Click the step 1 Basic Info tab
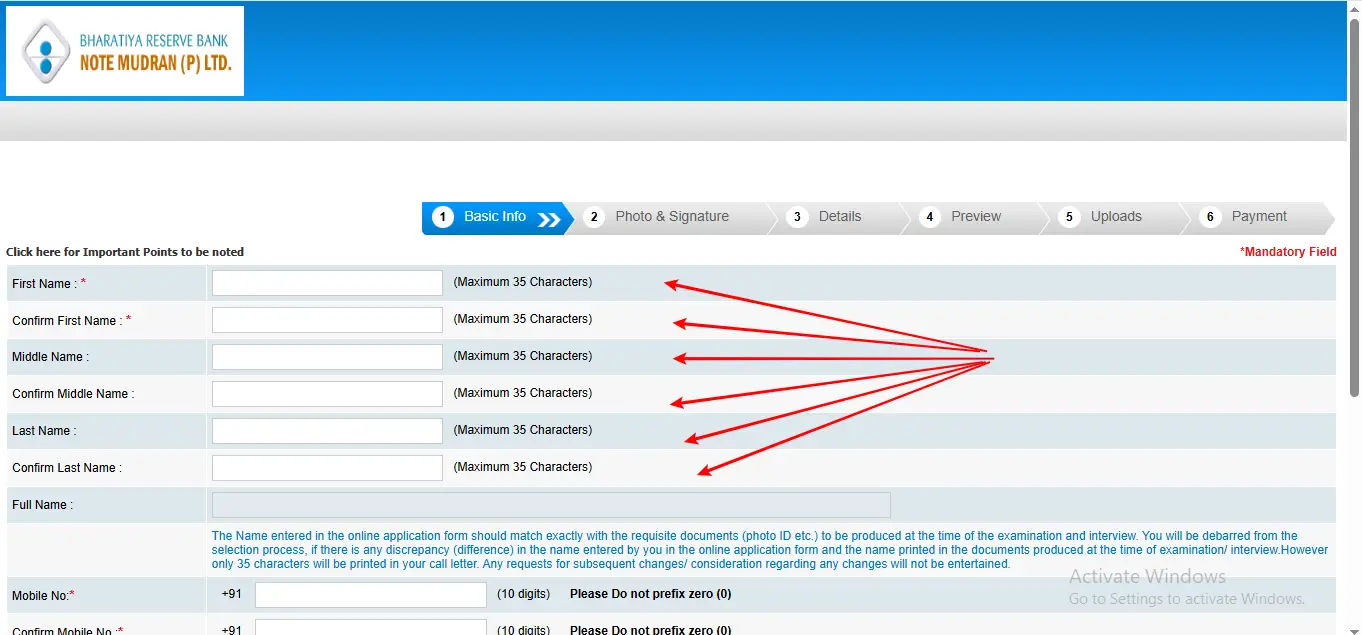This screenshot has width=1362, height=635. (494, 217)
